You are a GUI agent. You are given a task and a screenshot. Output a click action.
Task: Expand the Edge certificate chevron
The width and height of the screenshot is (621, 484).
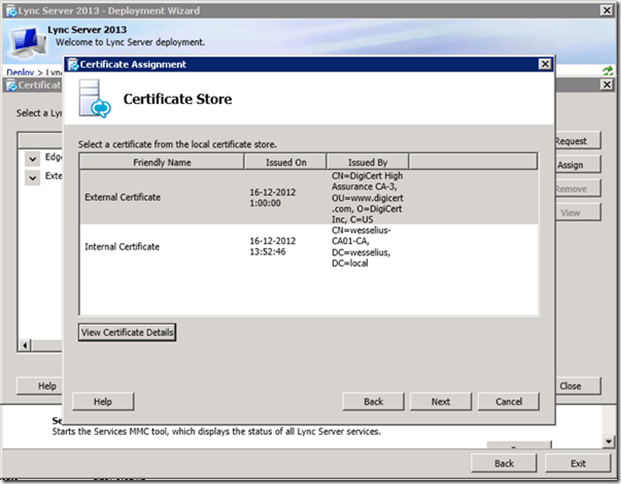(32, 158)
